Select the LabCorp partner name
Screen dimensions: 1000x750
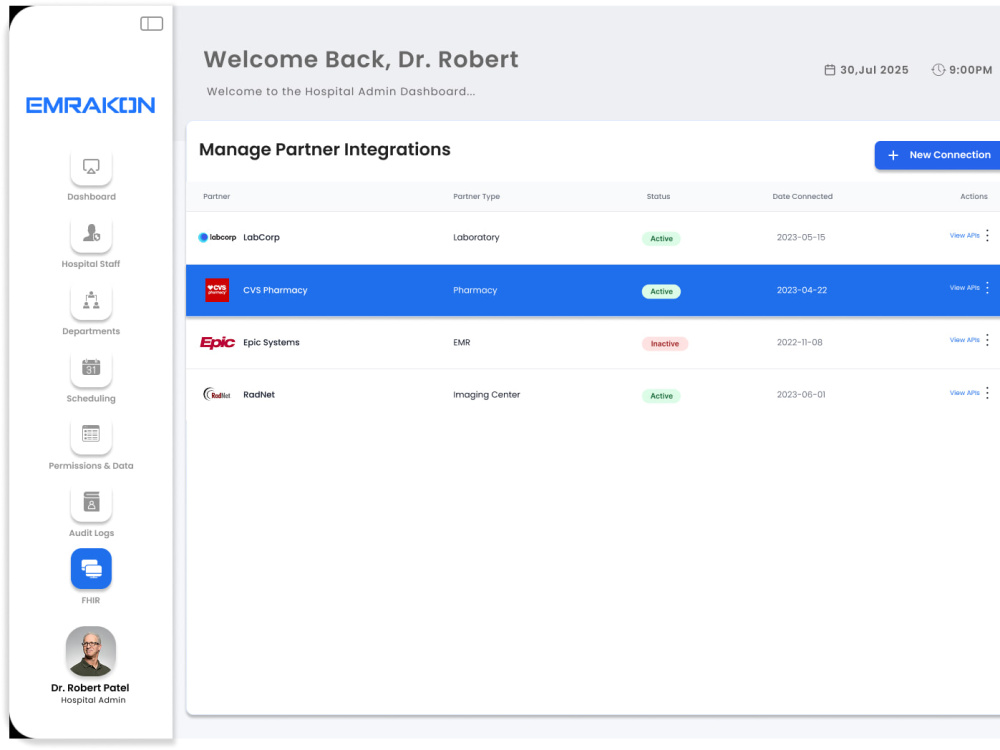click(261, 237)
